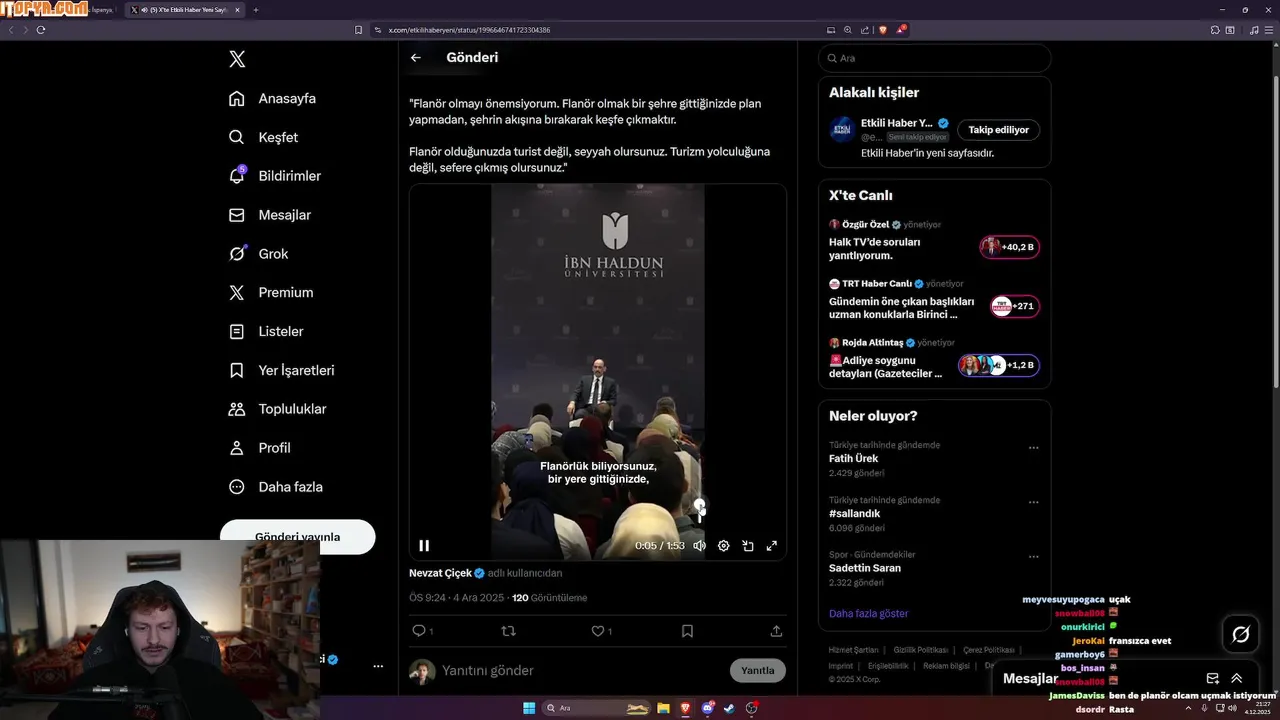
Task: Open File Explorer from the taskbar
Action: [x=663, y=708]
